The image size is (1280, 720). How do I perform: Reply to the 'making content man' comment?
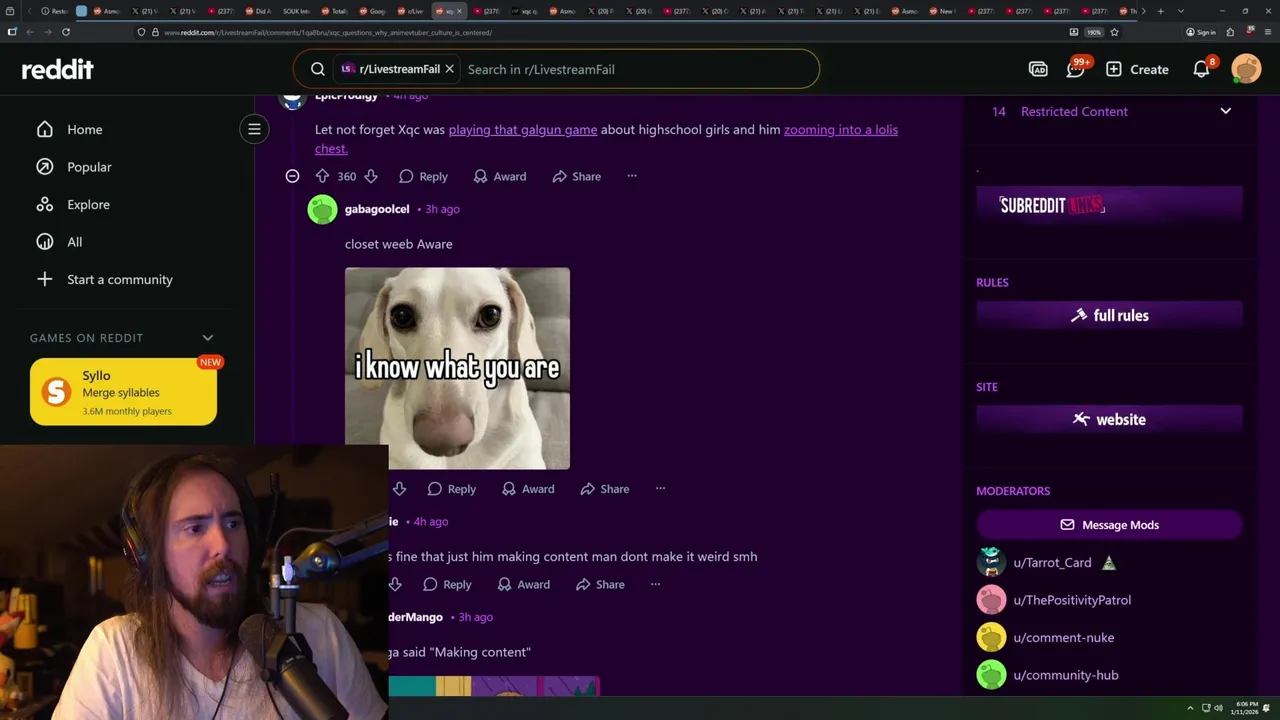click(x=447, y=584)
